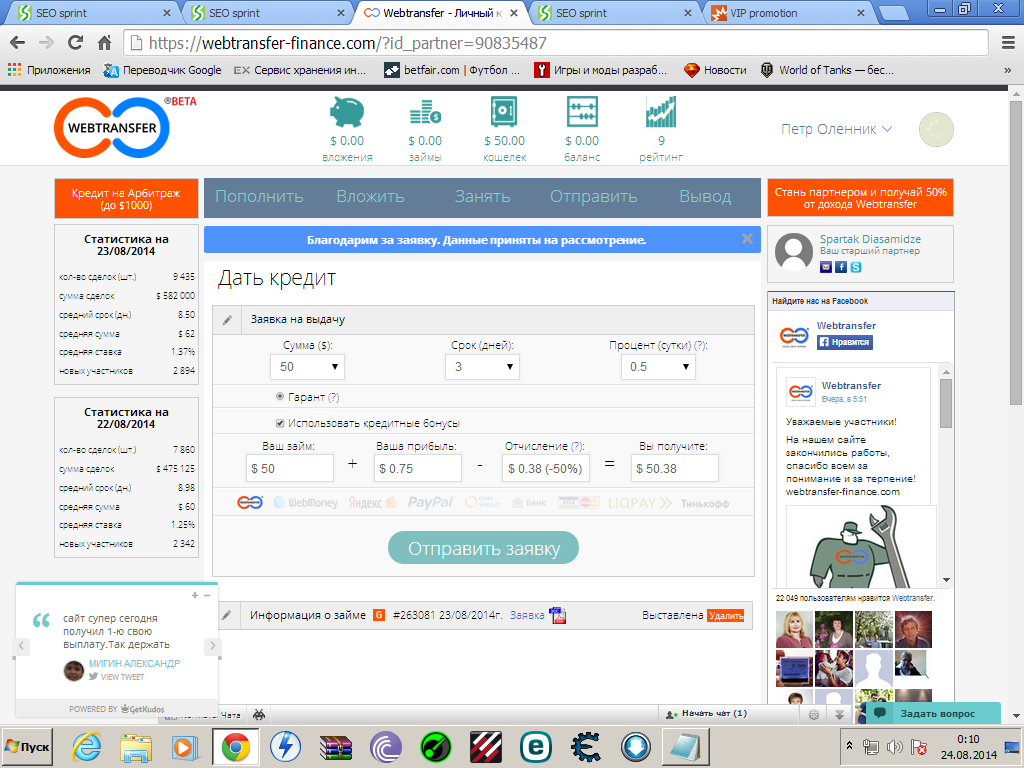The height and width of the screenshot is (768, 1024).
Task: Click the piggy bank investments icon
Action: click(x=347, y=112)
